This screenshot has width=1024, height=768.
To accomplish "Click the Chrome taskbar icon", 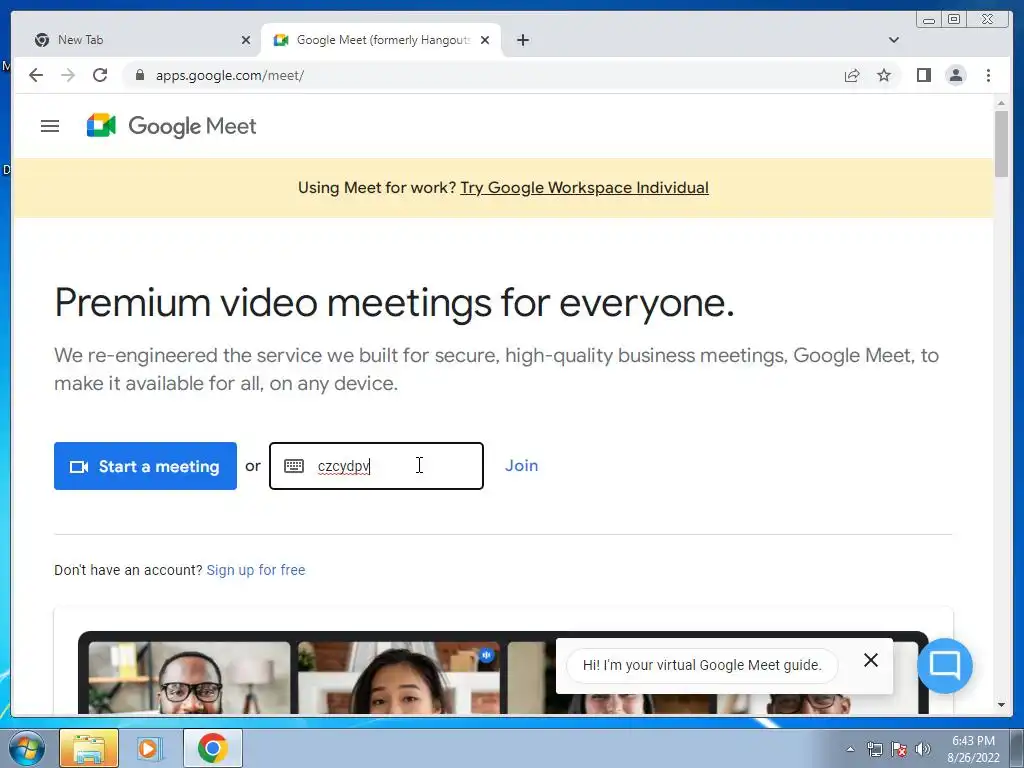I will pos(212,748).
